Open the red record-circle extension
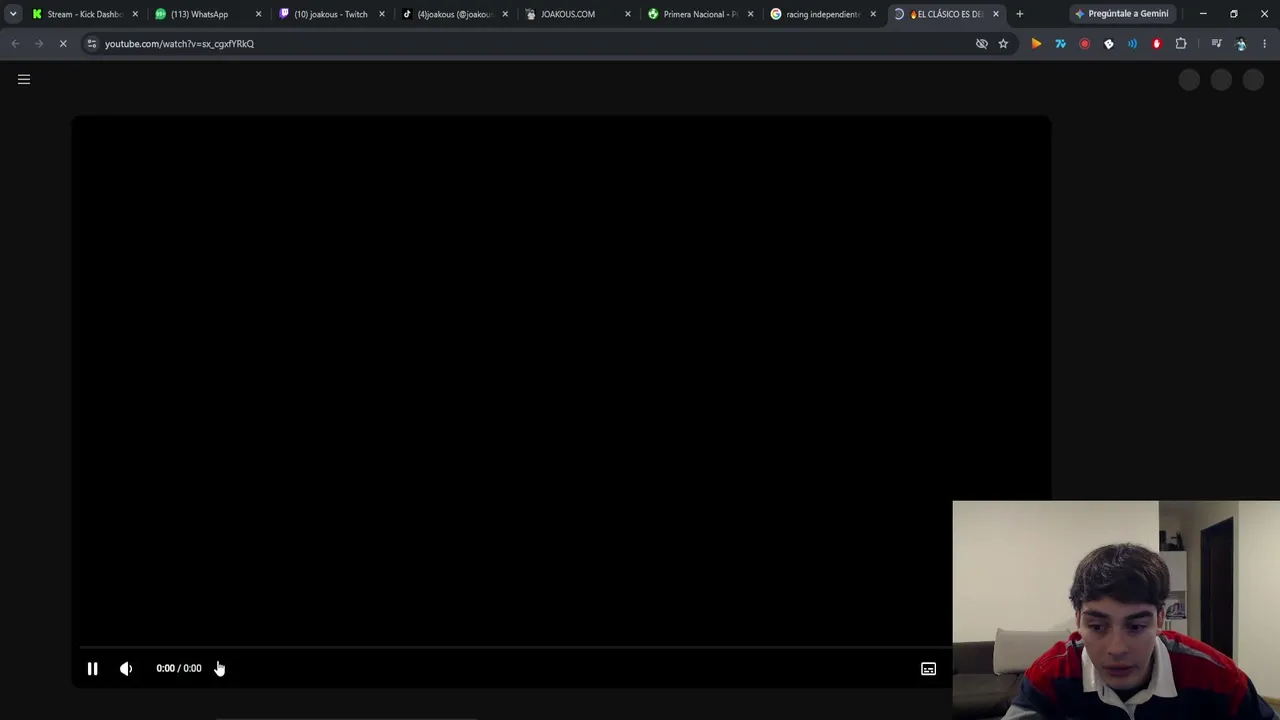Screen dimensions: 1280x720 (1084, 44)
